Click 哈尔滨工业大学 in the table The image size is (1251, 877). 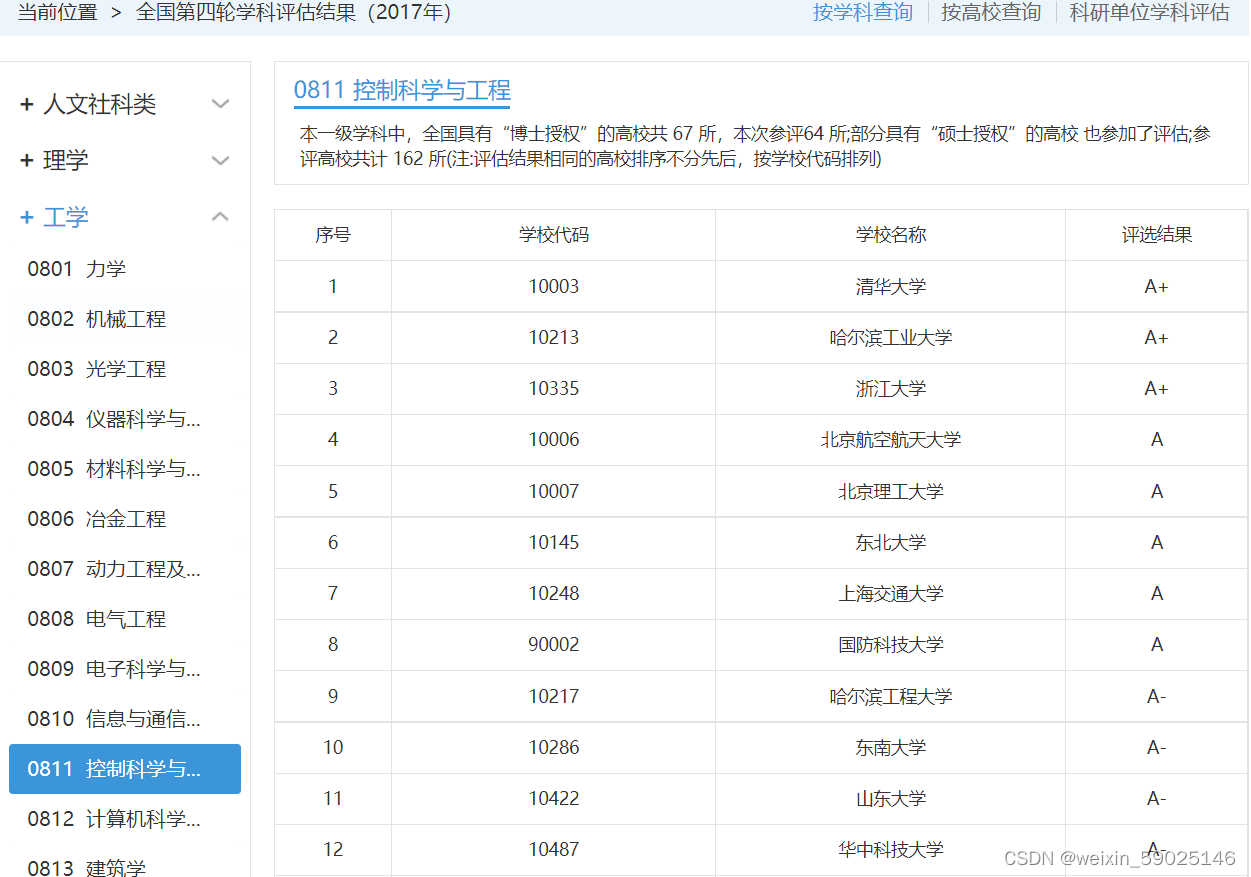point(891,338)
